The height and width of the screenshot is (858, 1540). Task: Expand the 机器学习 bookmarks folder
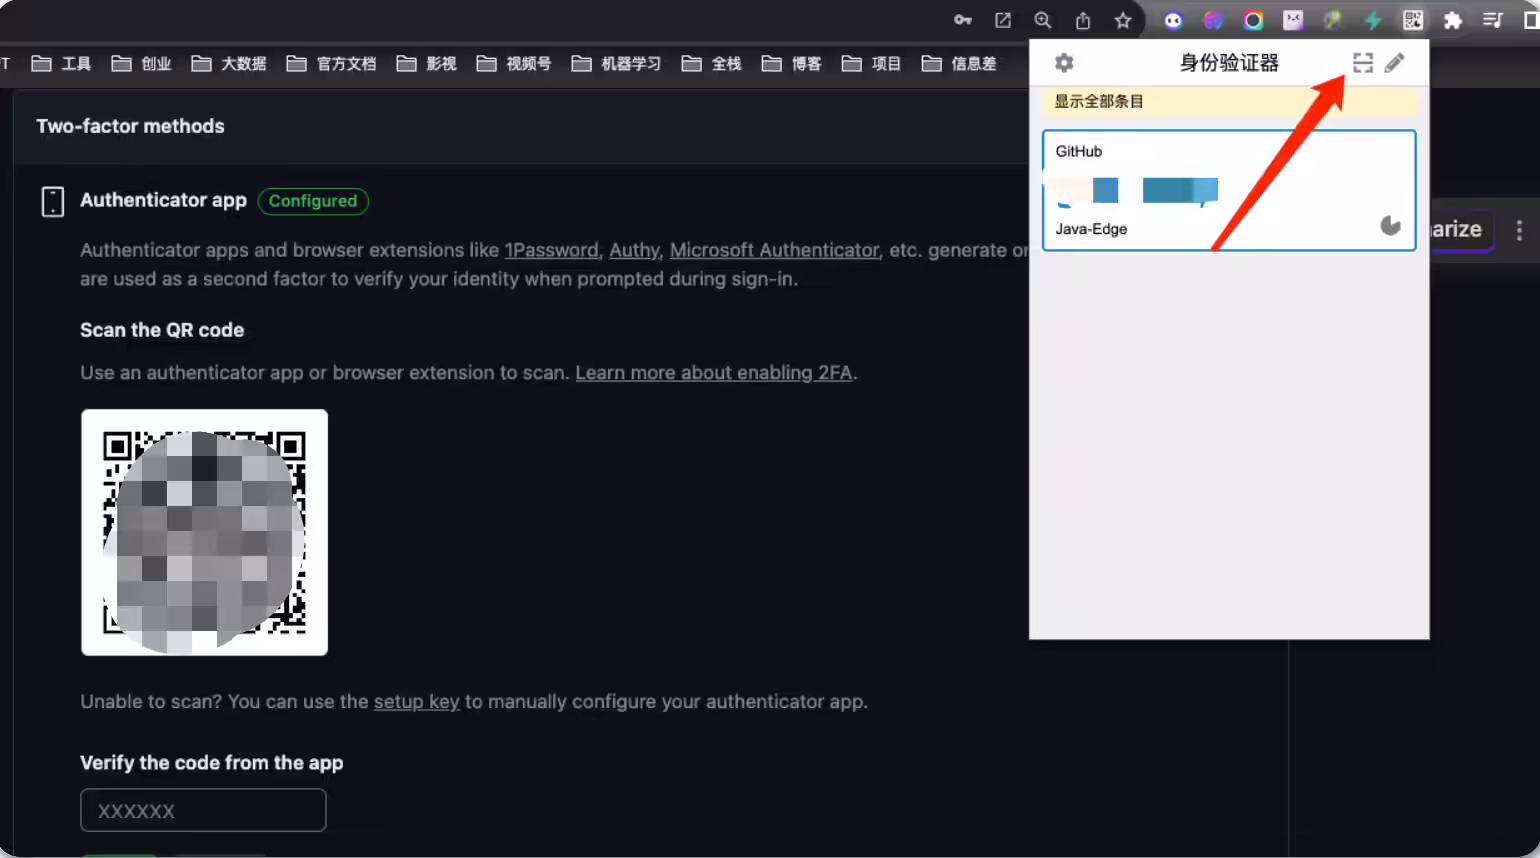click(617, 64)
